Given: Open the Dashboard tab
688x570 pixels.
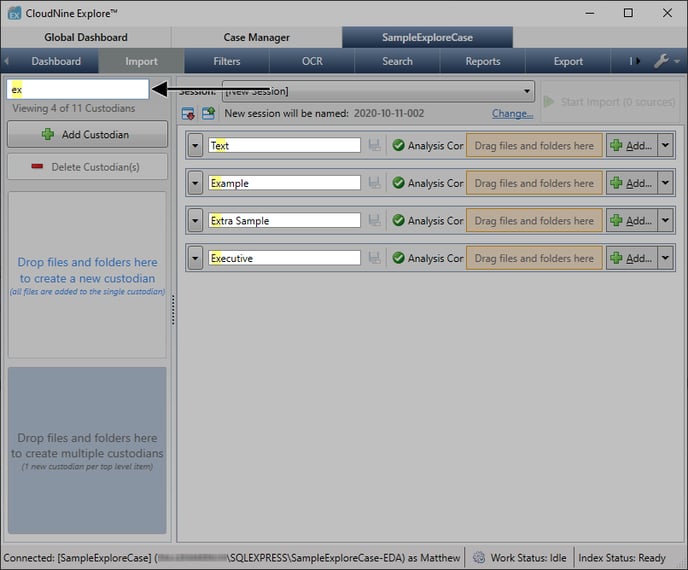Looking at the screenshot, I should pos(56,61).
